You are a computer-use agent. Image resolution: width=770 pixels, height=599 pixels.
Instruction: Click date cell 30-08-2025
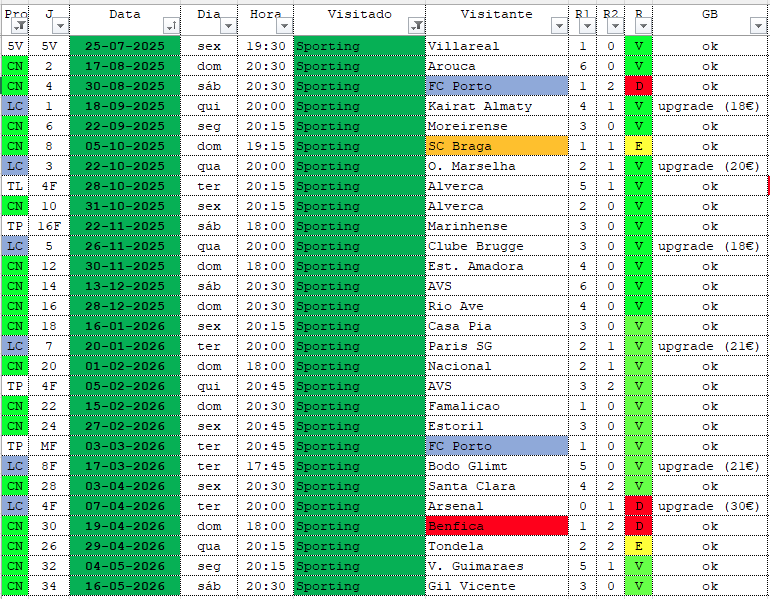[125, 86]
